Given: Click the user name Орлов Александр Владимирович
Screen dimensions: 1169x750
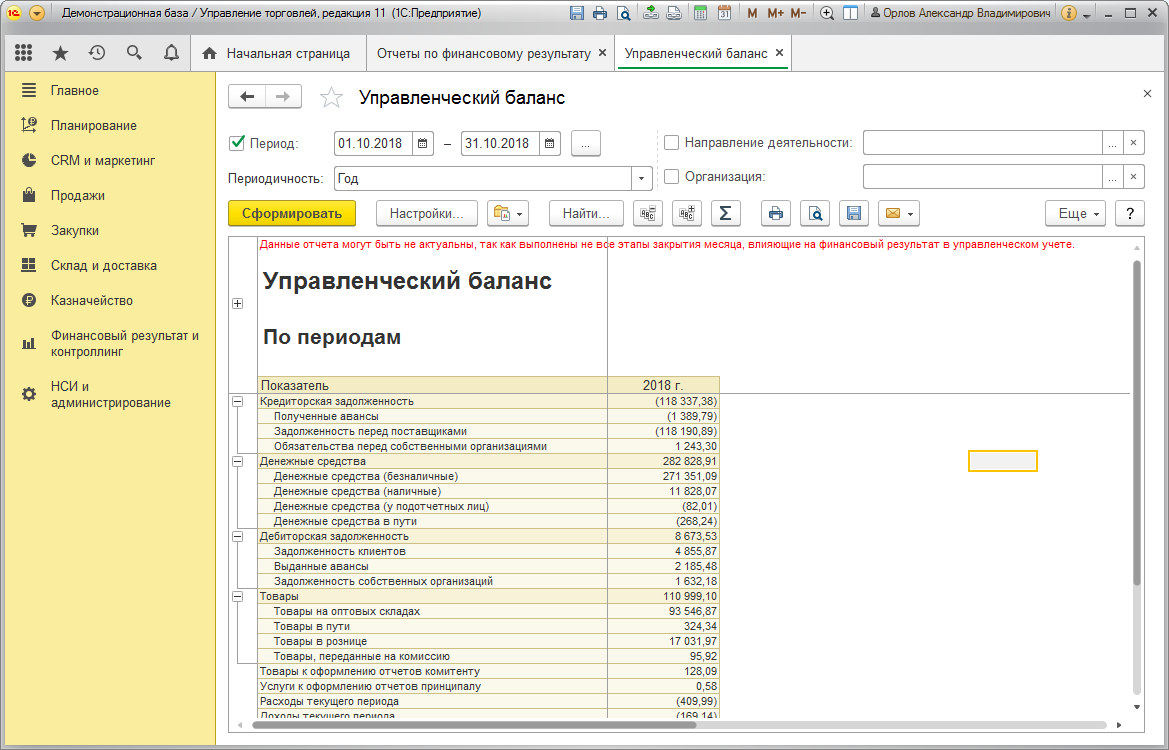Looking at the screenshot, I should (961, 13).
